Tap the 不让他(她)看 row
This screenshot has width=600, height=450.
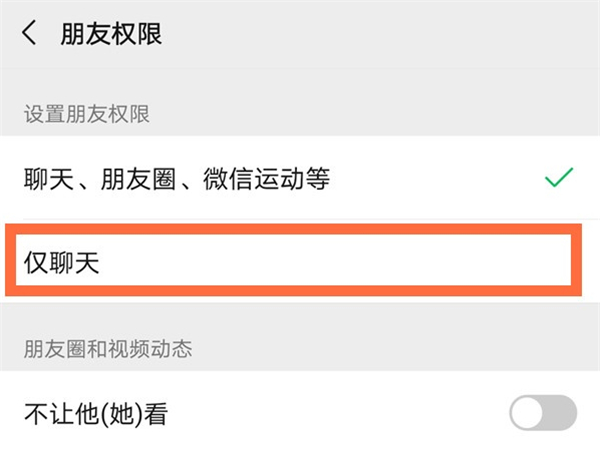click(x=300, y=412)
